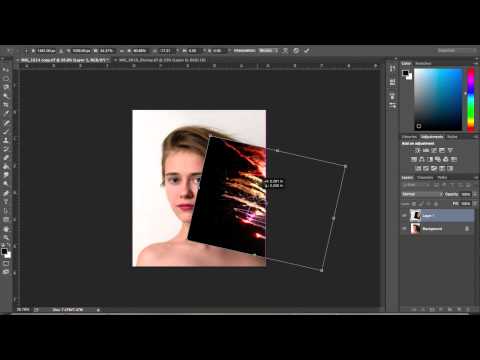Add a Curves adjustment
480x360 pixels.
[434, 151]
